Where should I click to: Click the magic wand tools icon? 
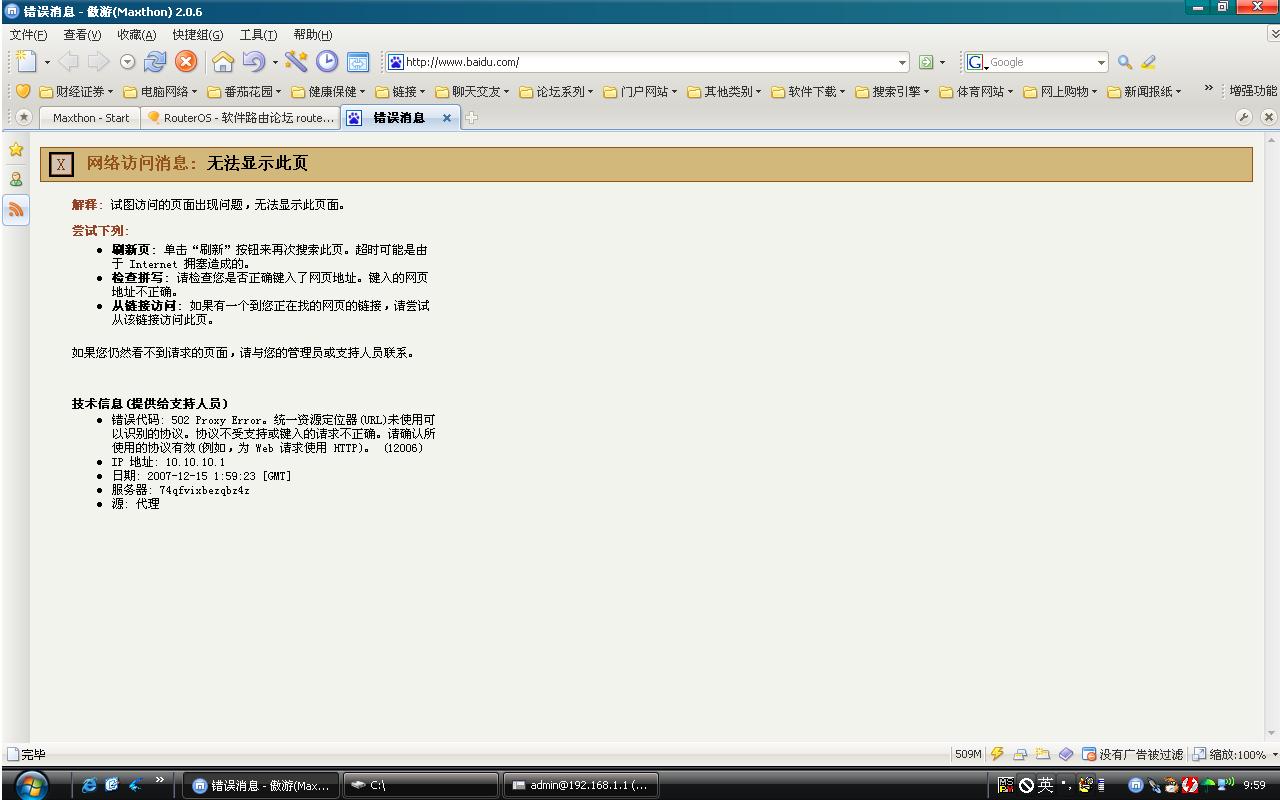pyautogui.click(x=296, y=62)
